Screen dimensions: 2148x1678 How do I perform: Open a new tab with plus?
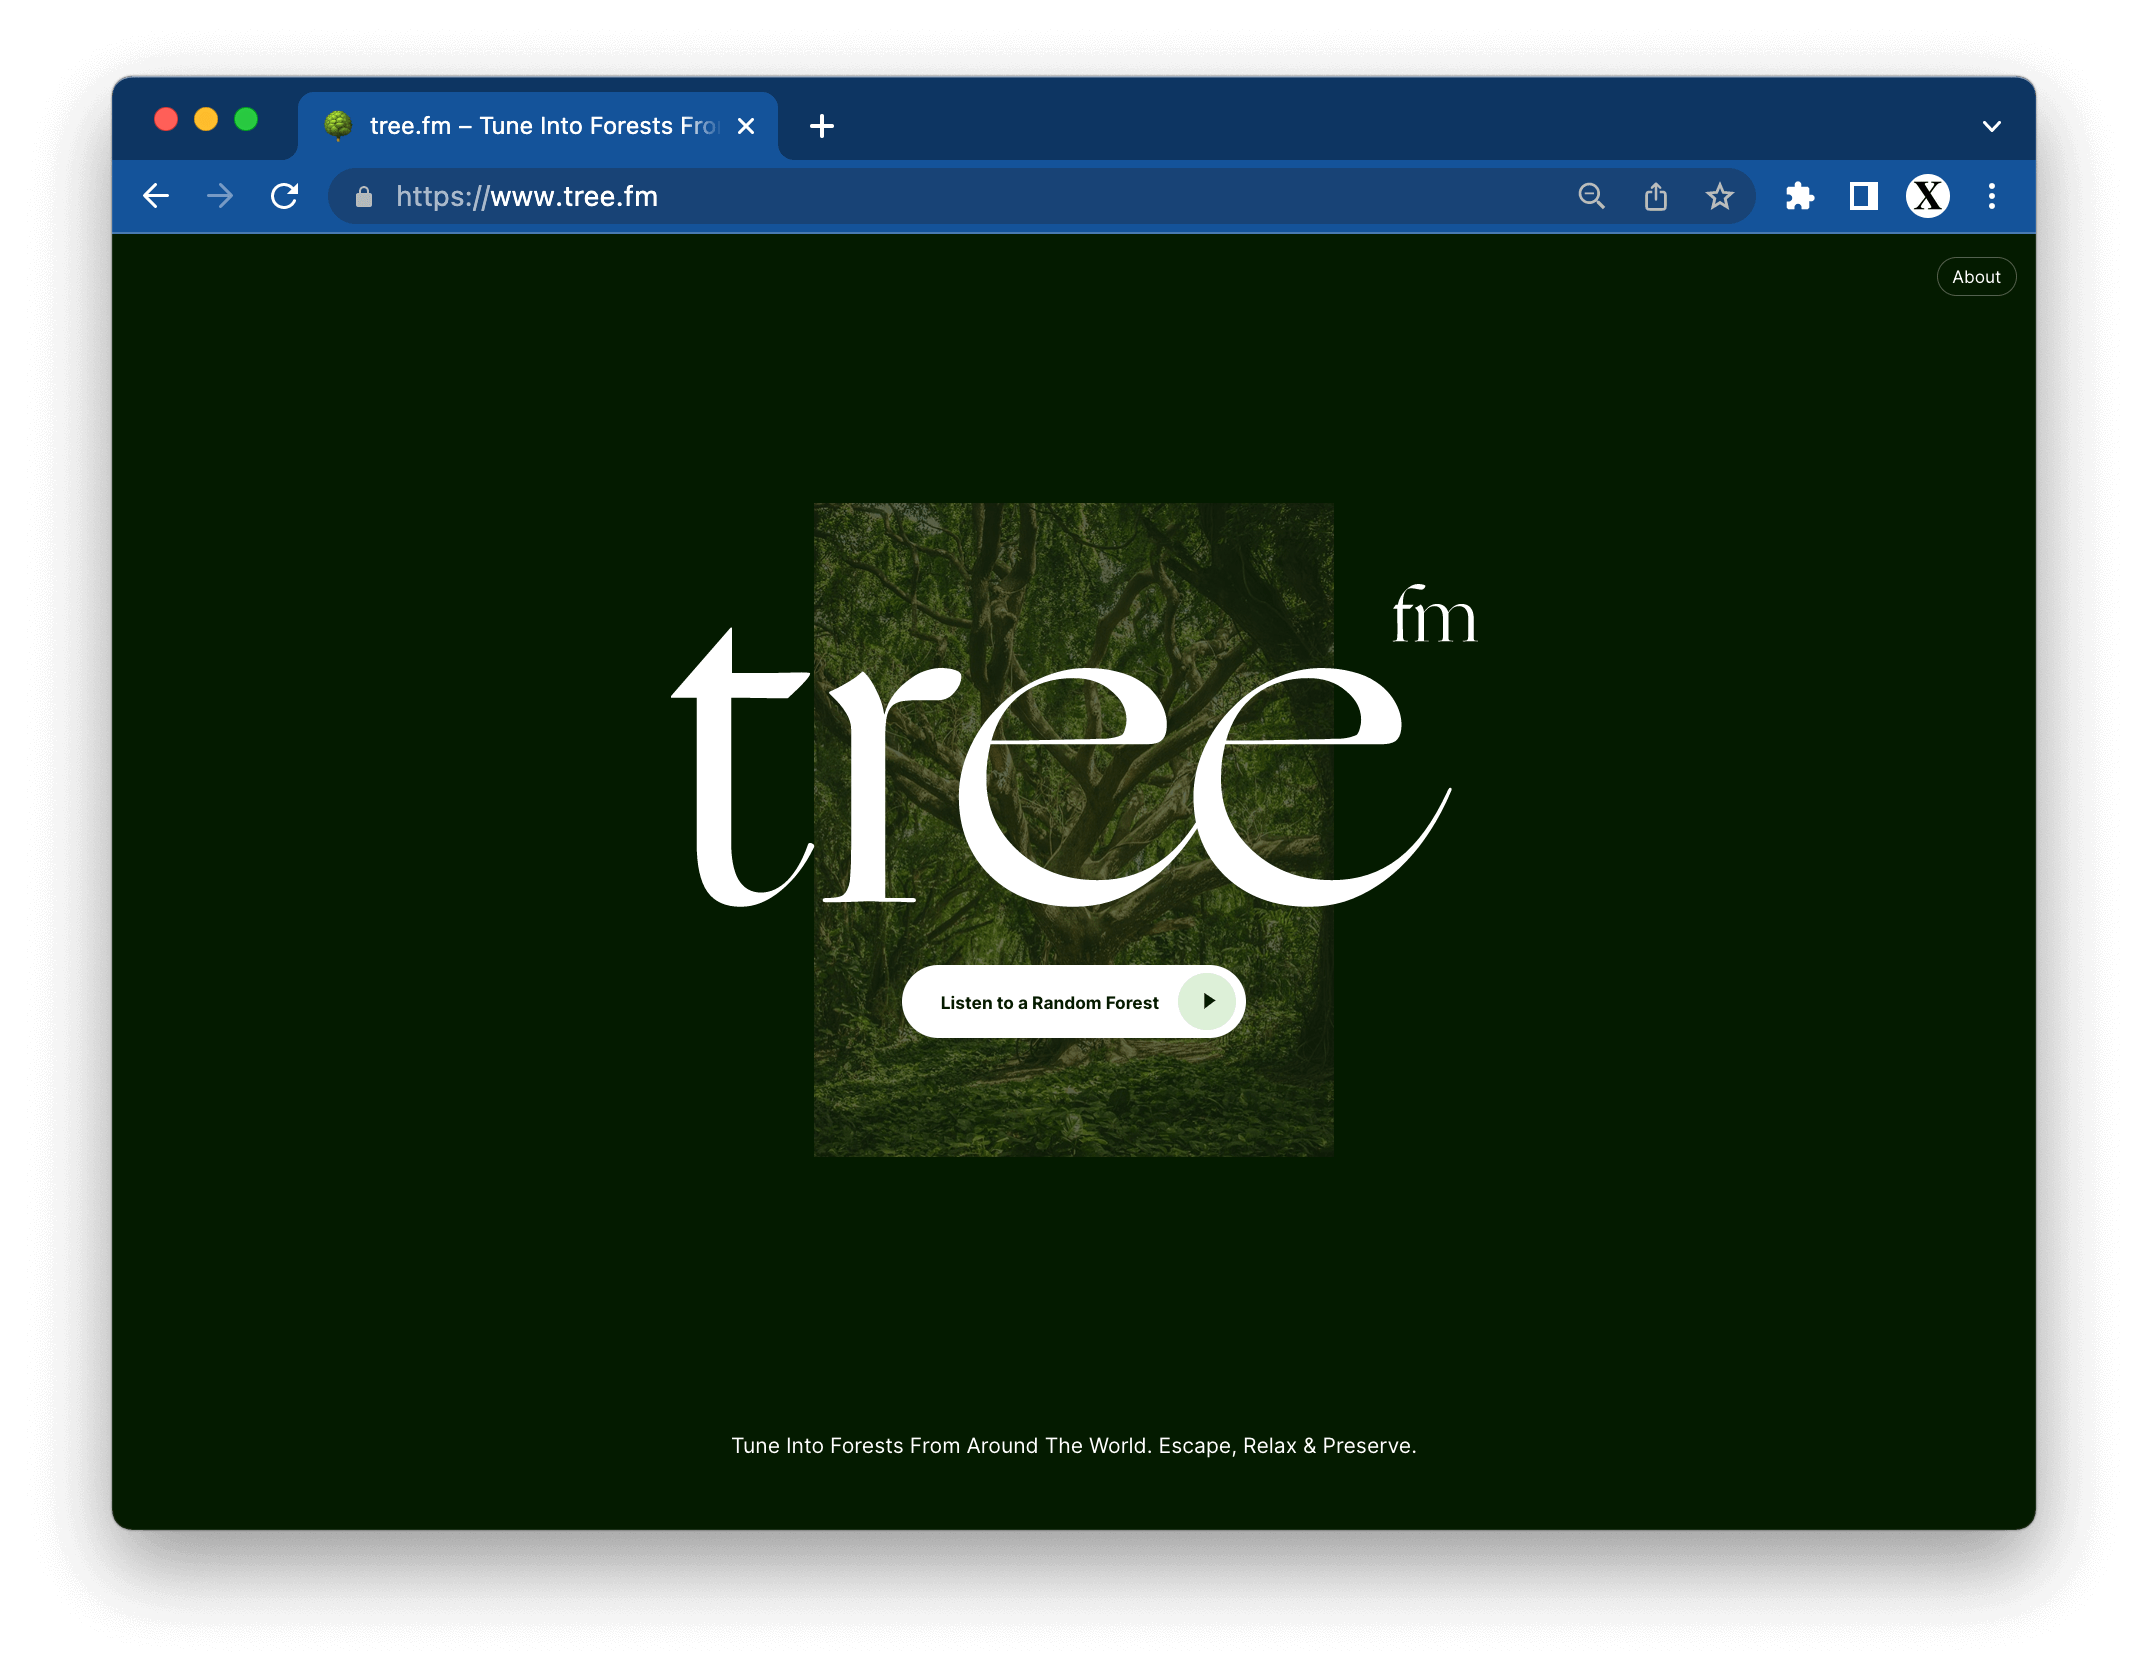[x=822, y=126]
